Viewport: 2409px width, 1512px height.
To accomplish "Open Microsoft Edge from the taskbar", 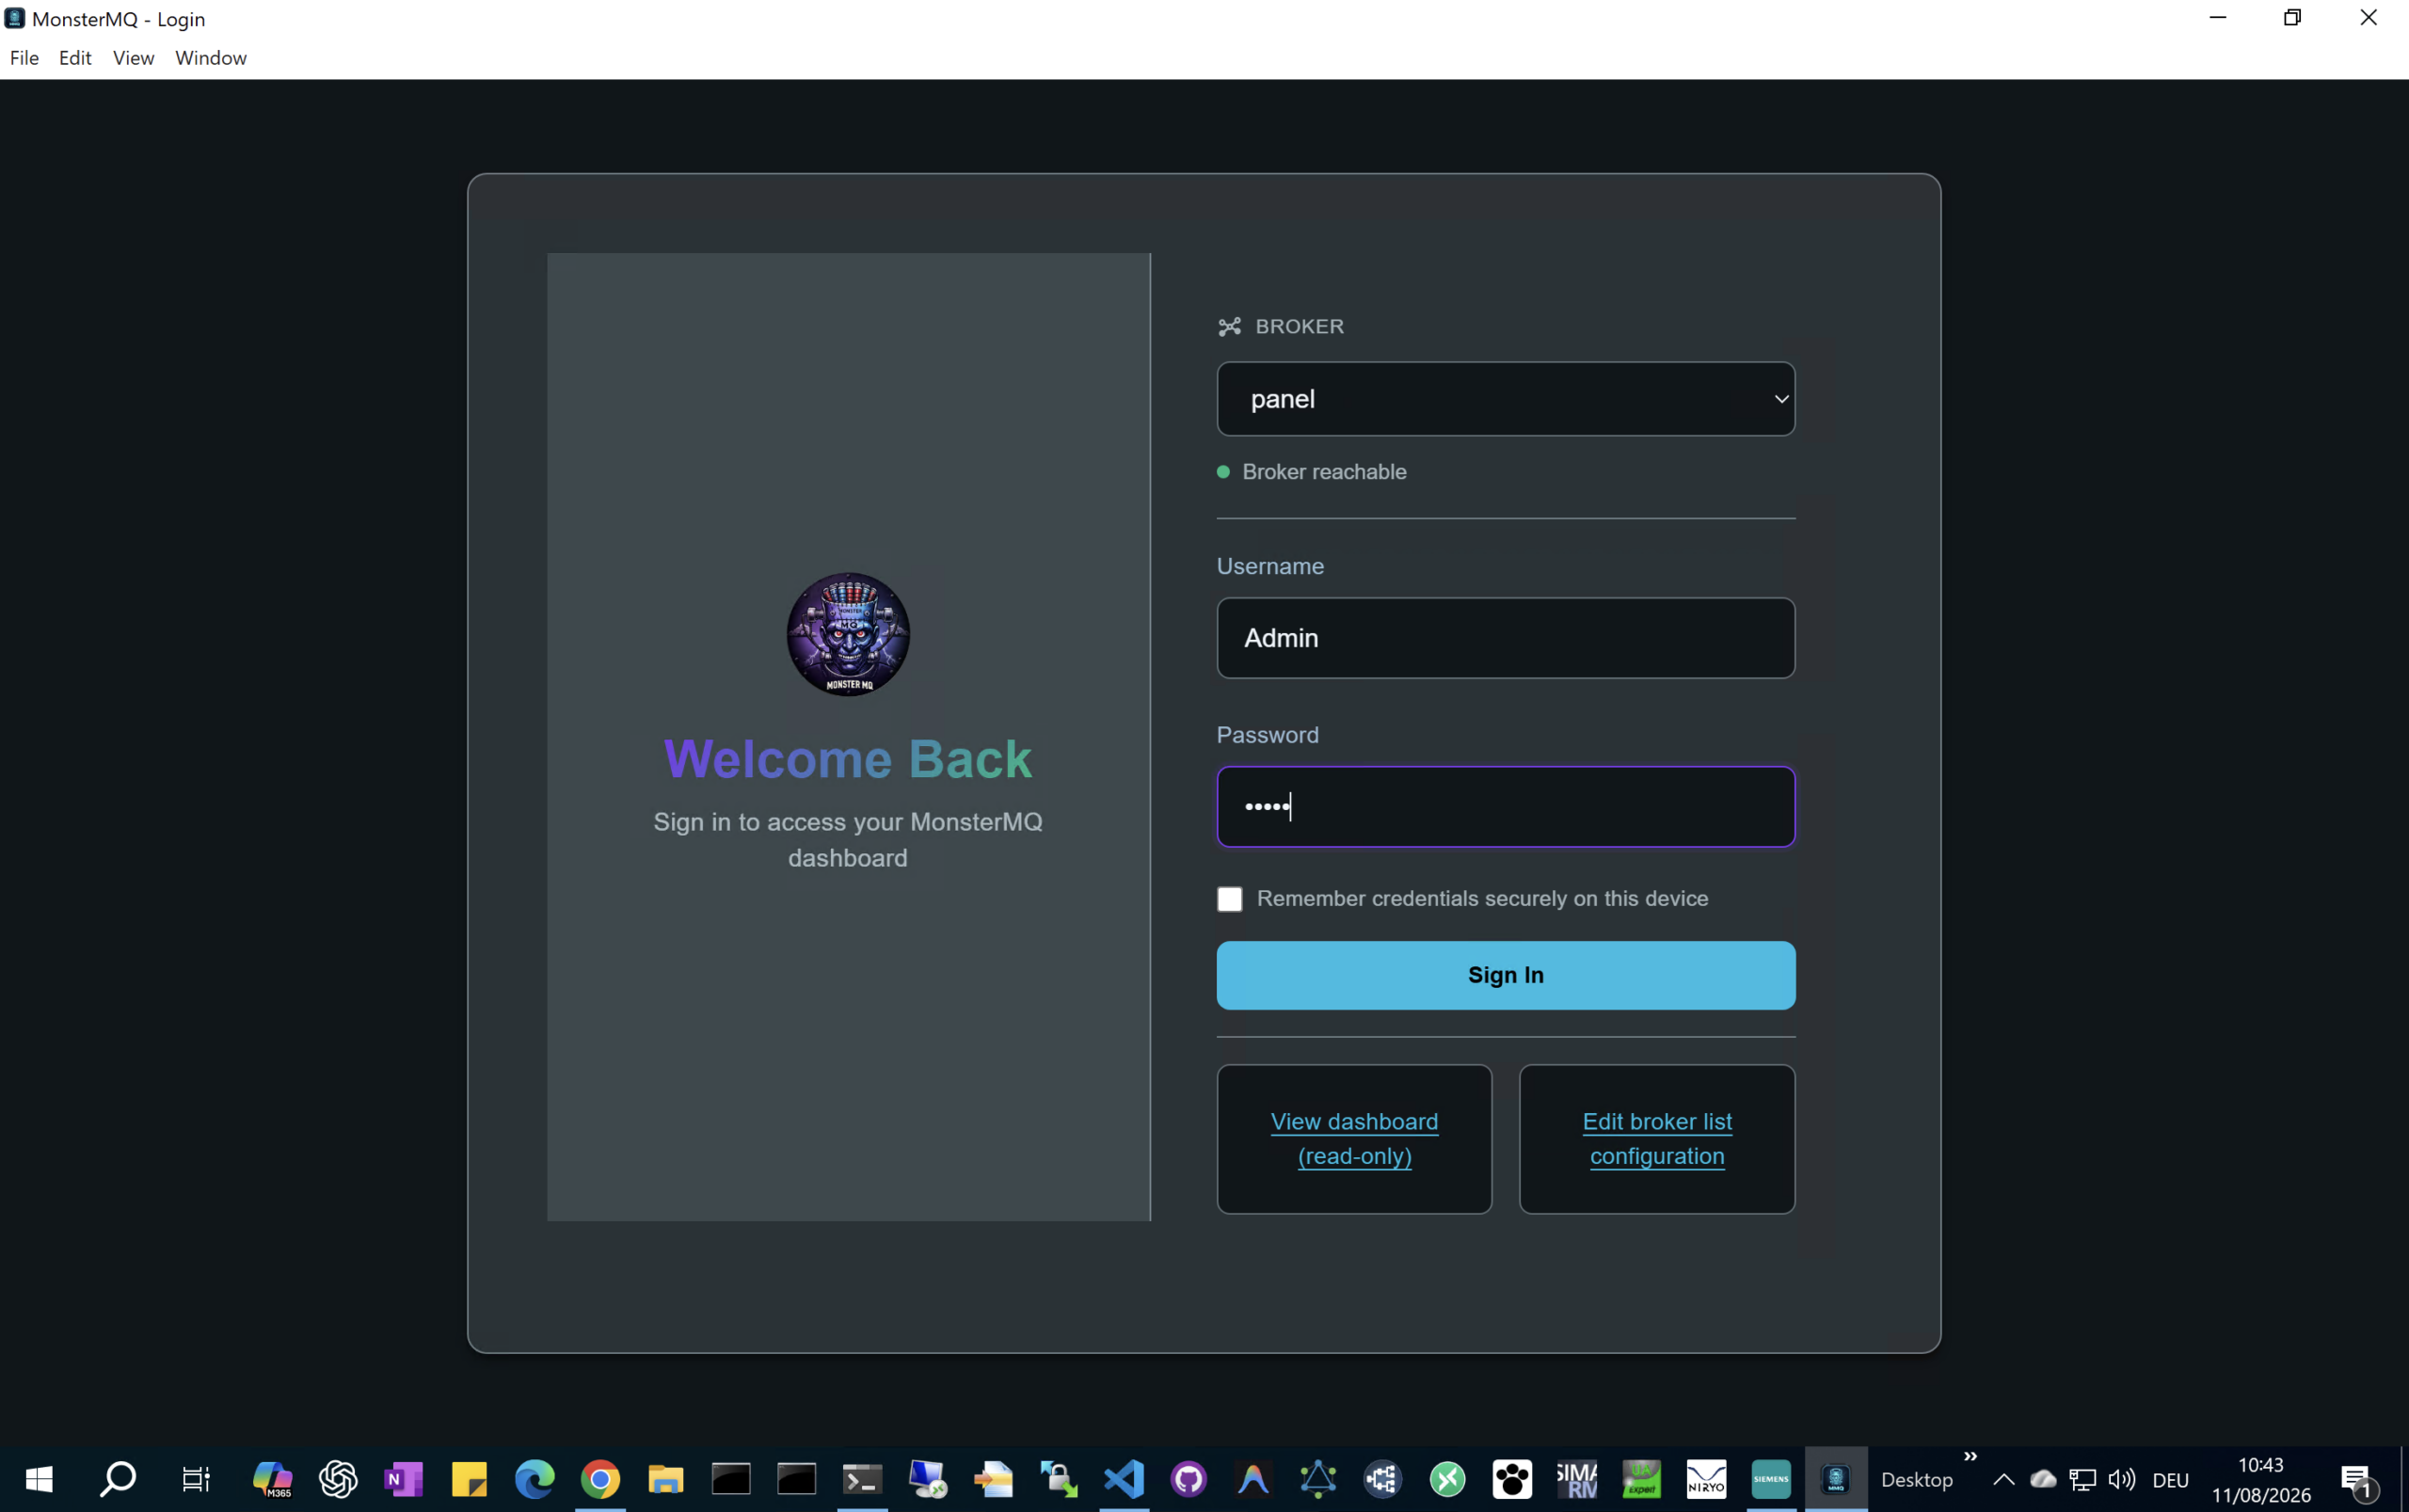I will tap(534, 1479).
